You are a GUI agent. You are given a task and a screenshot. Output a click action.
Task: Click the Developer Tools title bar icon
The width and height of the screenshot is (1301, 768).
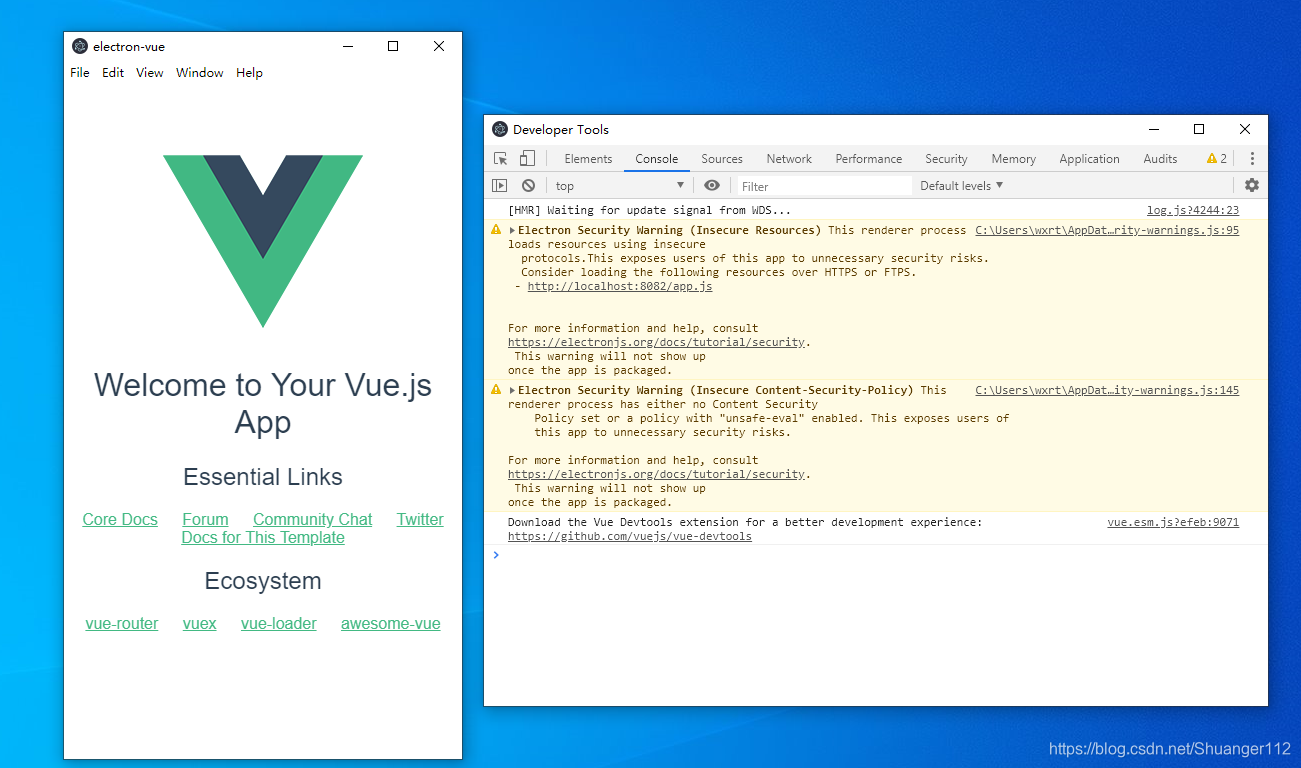tap(499, 129)
